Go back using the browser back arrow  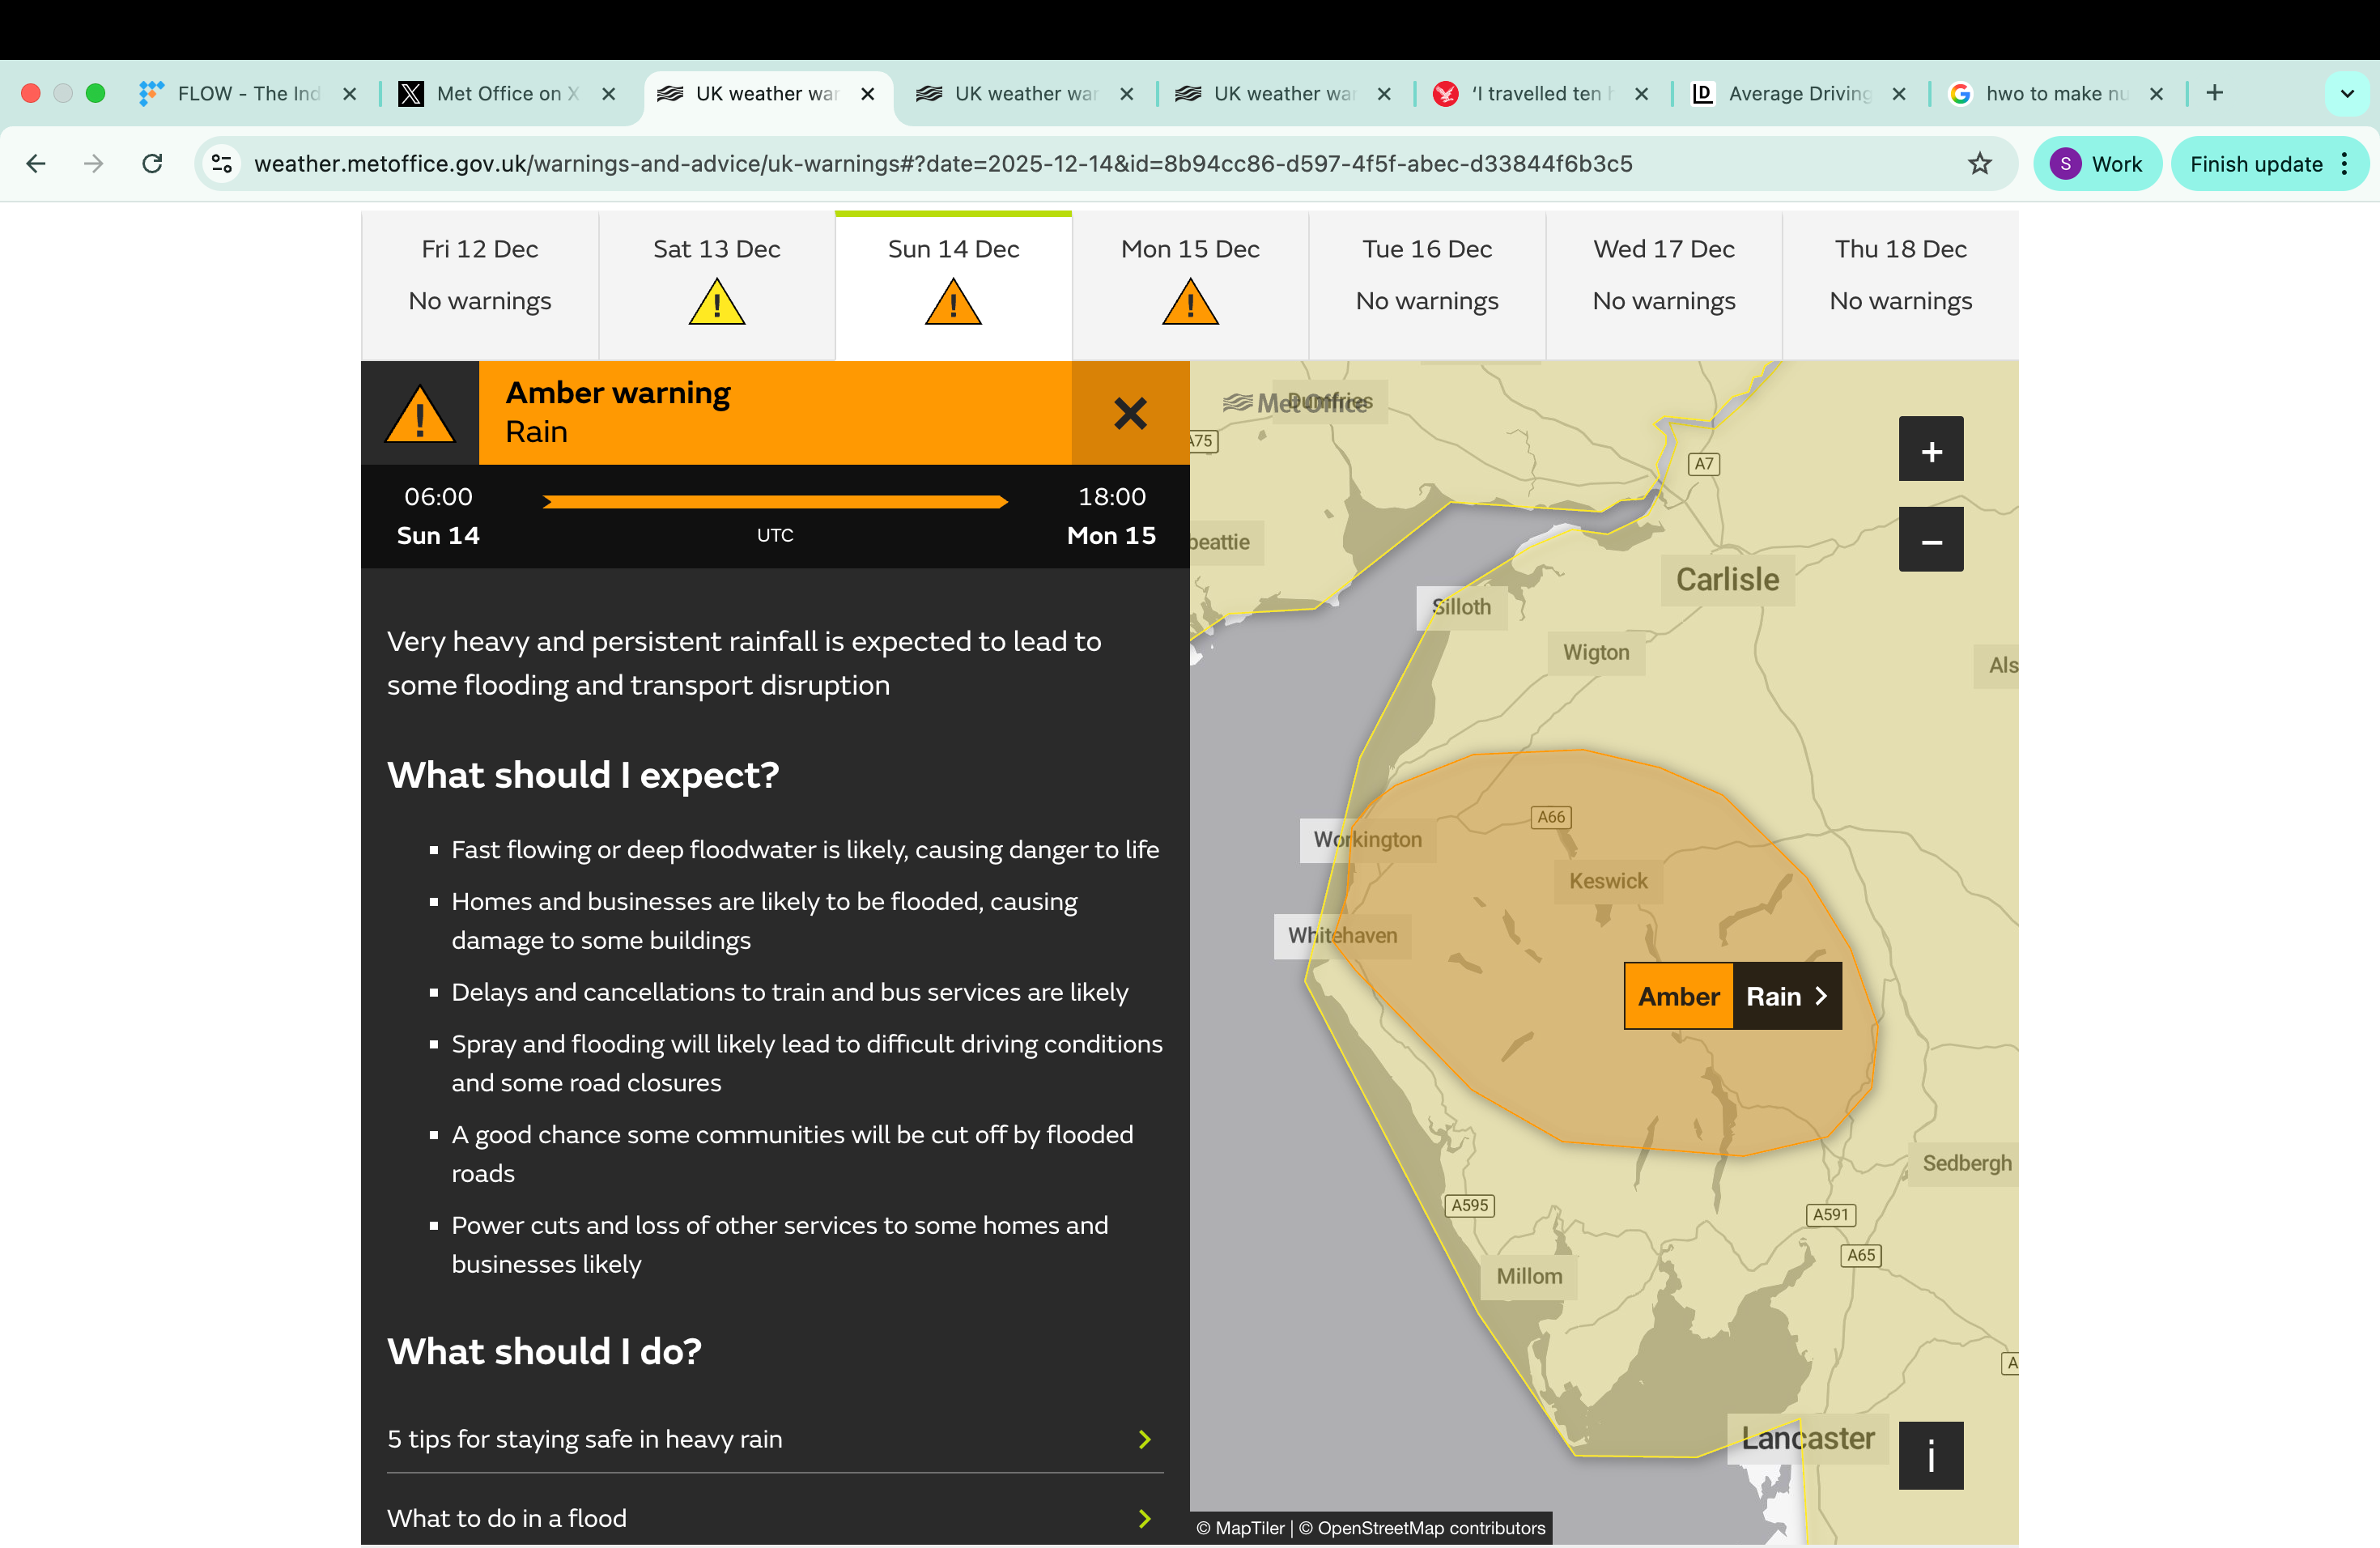tap(36, 163)
